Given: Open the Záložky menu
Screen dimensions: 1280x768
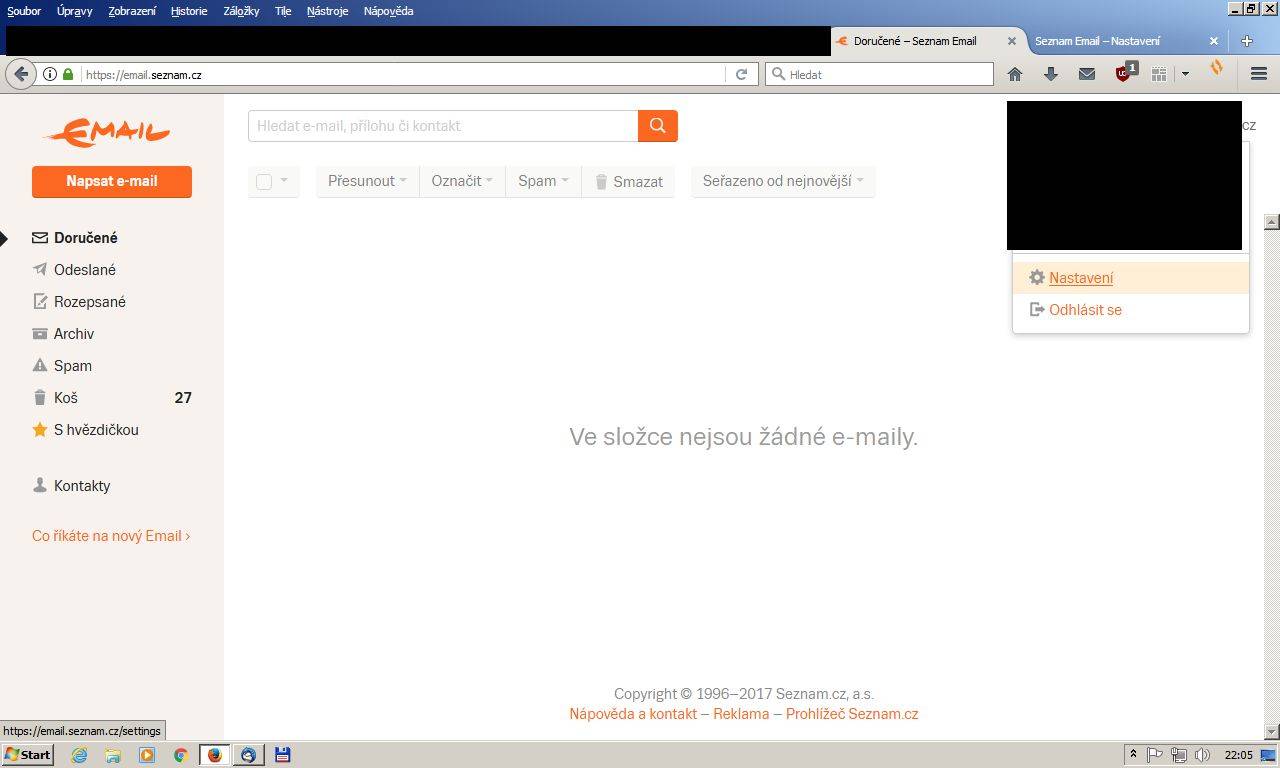Looking at the screenshot, I should (241, 11).
